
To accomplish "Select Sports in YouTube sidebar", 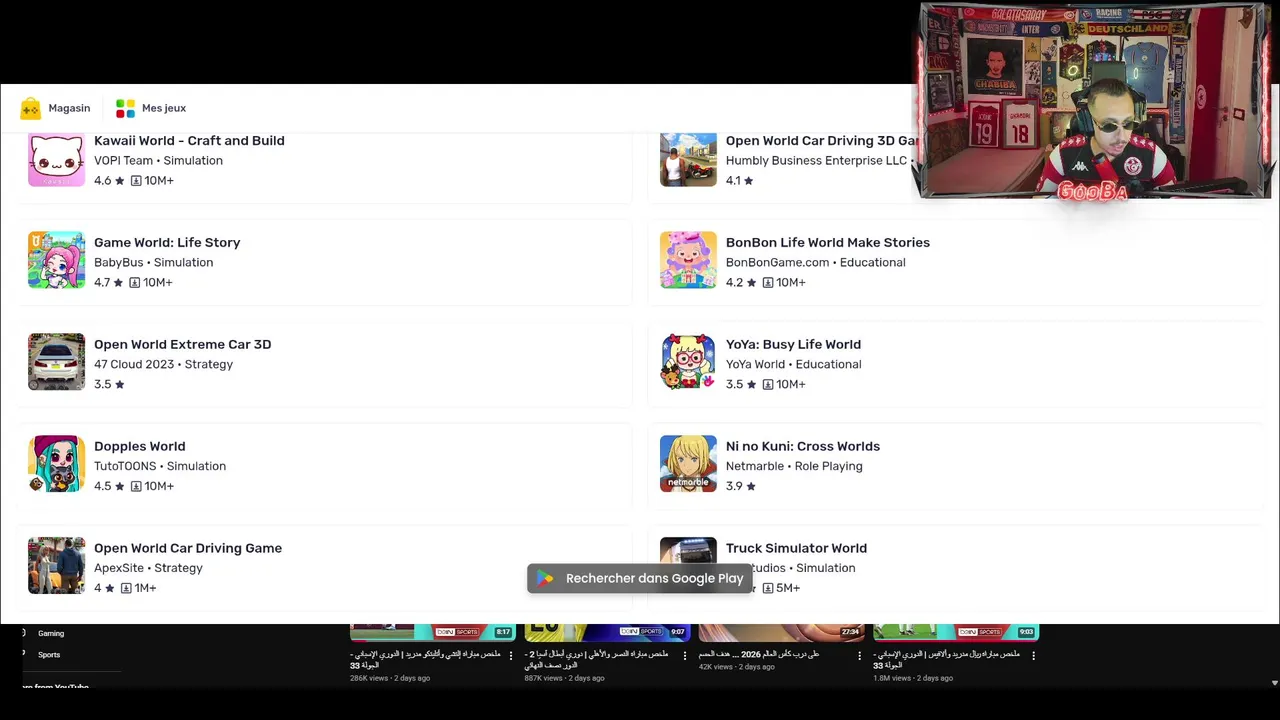I will 49,655.
